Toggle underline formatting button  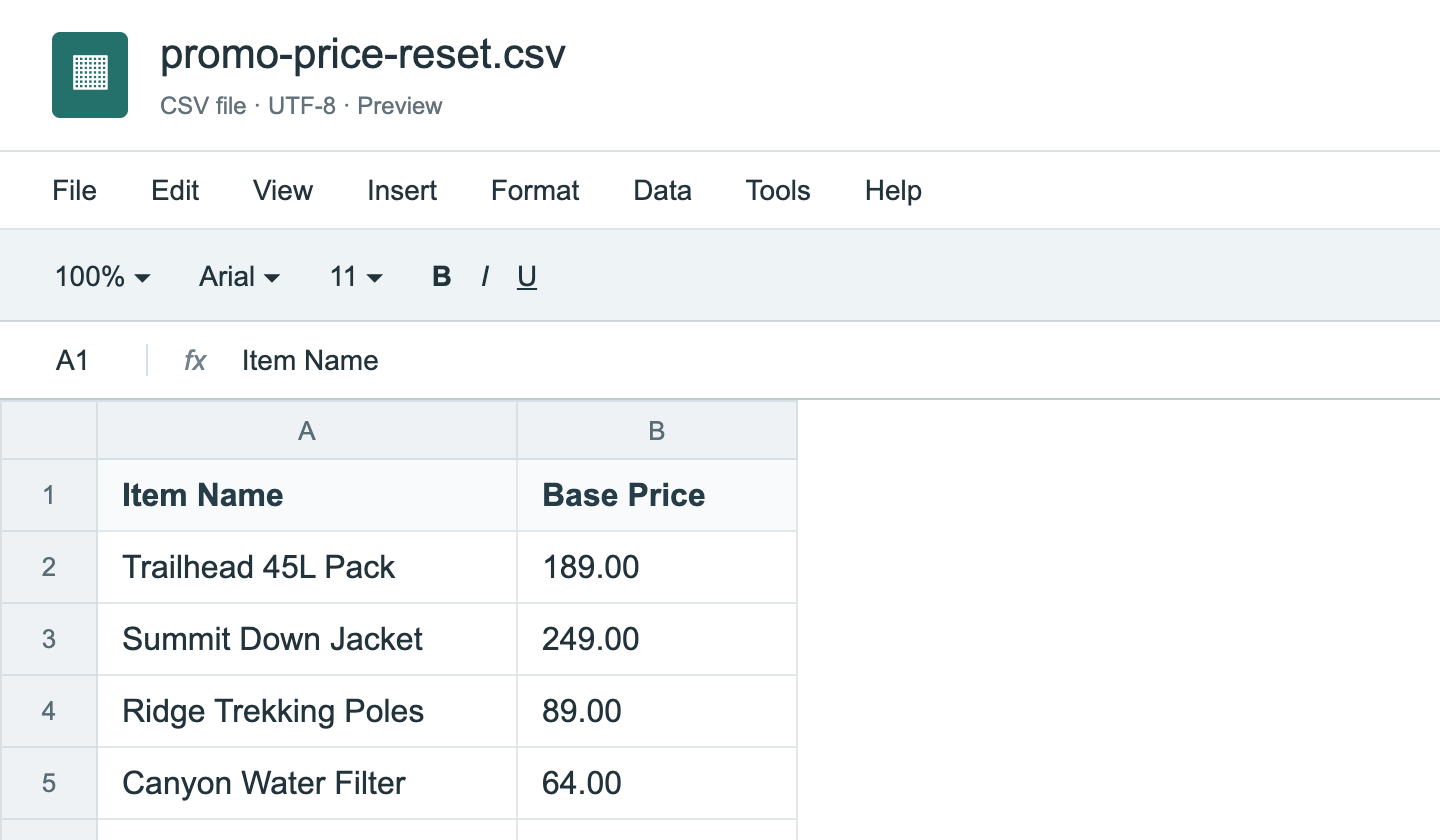tap(527, 276)
